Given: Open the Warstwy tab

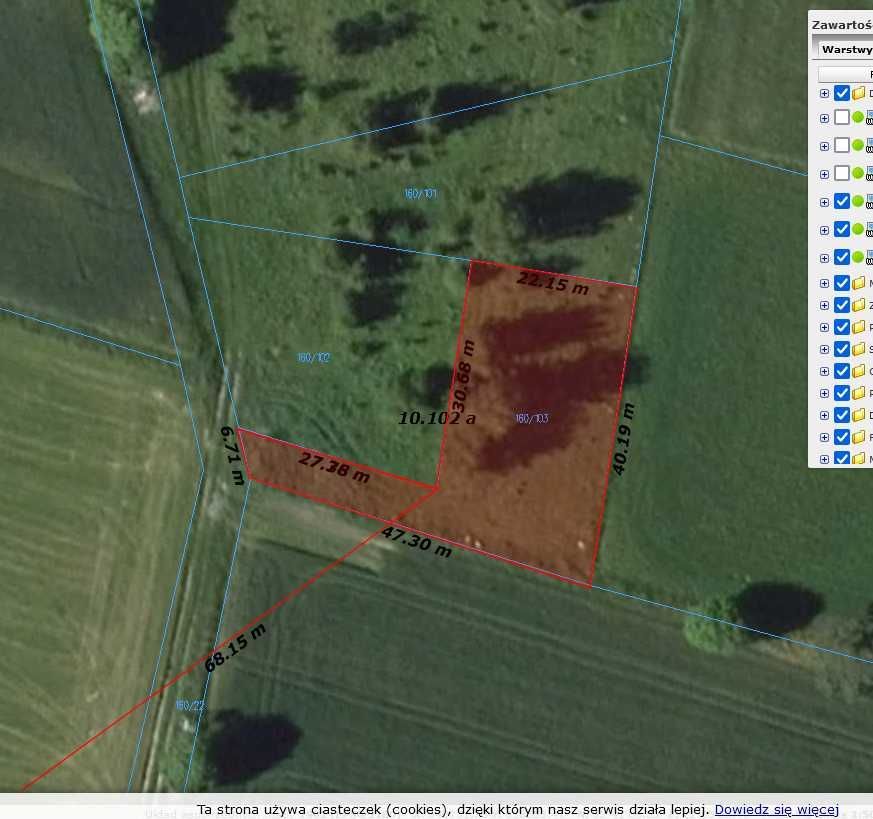Looking at the screenshot, I should pos(845,50).
